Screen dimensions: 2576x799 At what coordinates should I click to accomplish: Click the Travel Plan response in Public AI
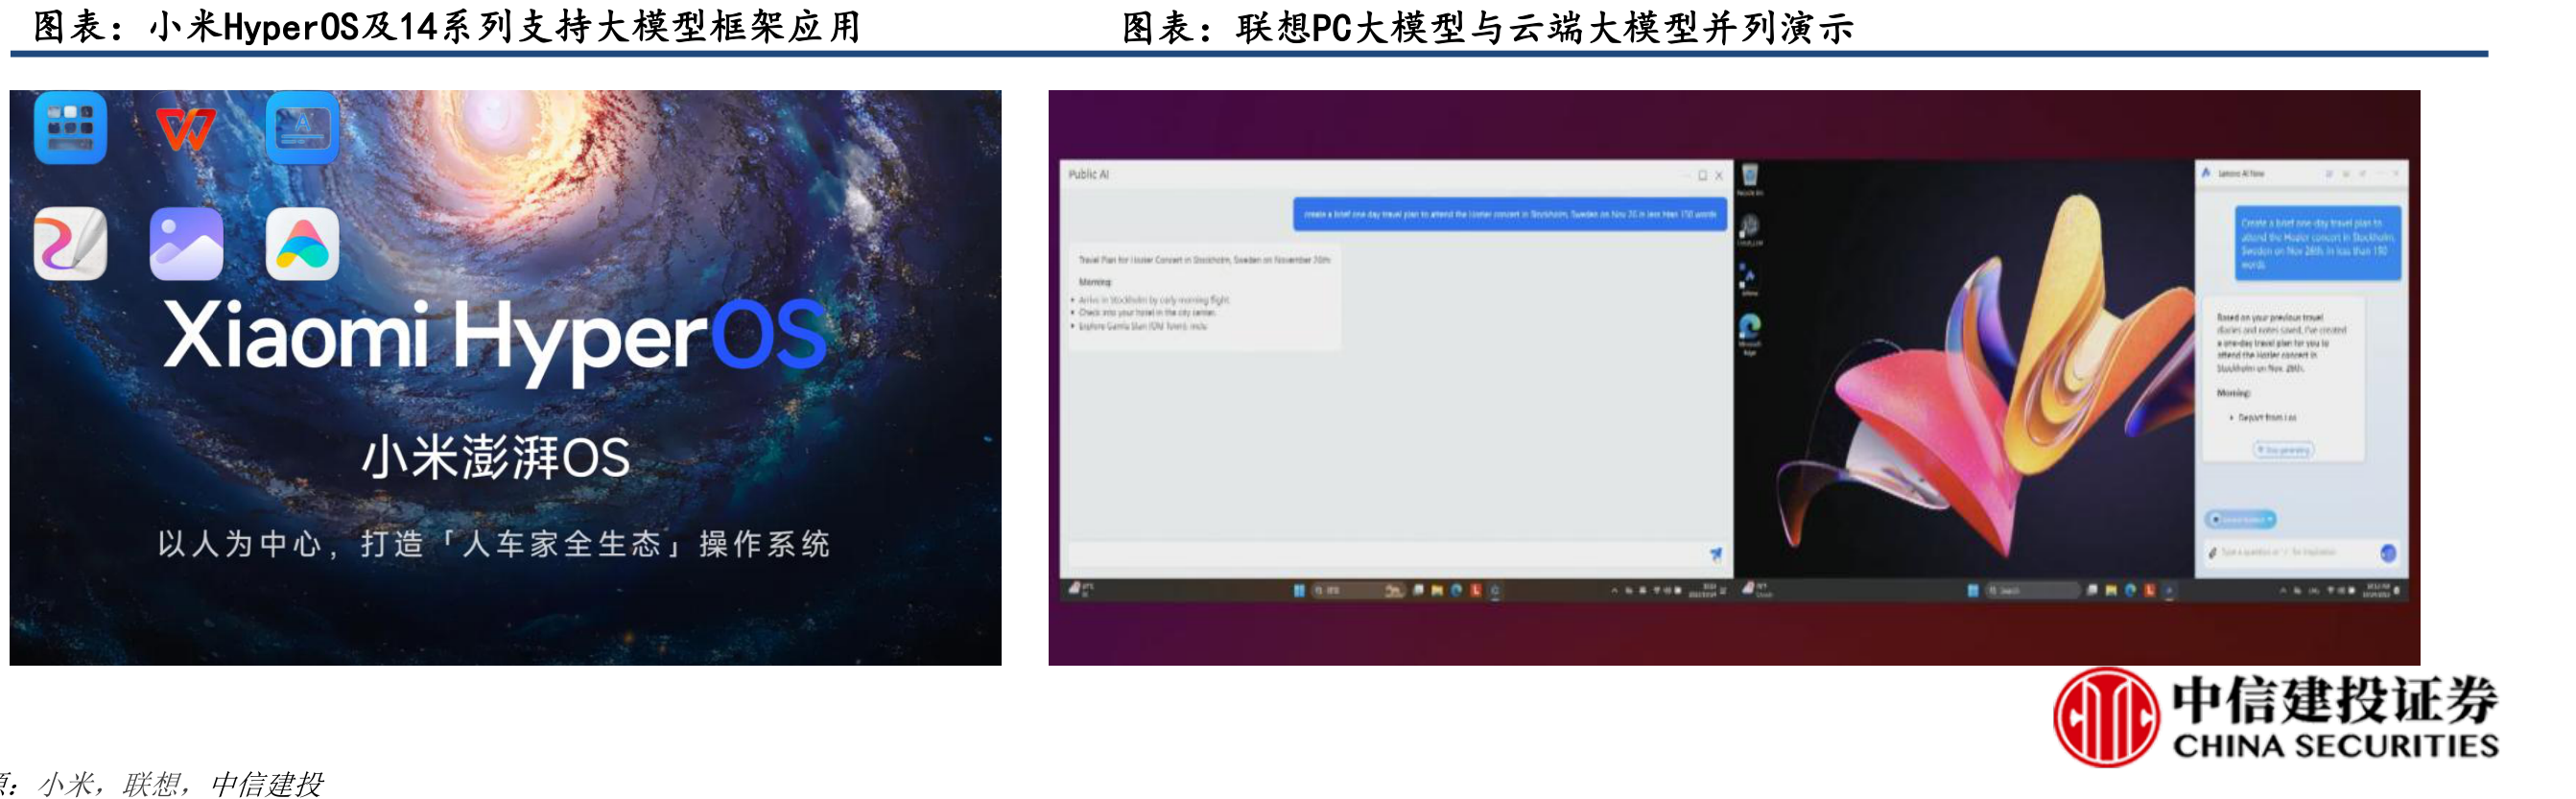tap(1204, 296)
